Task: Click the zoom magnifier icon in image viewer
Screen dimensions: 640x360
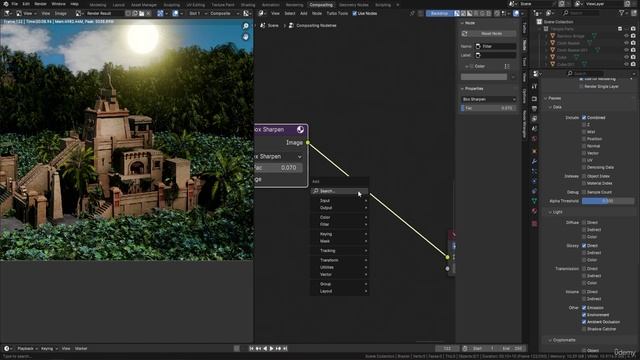Action: (246, 26)
